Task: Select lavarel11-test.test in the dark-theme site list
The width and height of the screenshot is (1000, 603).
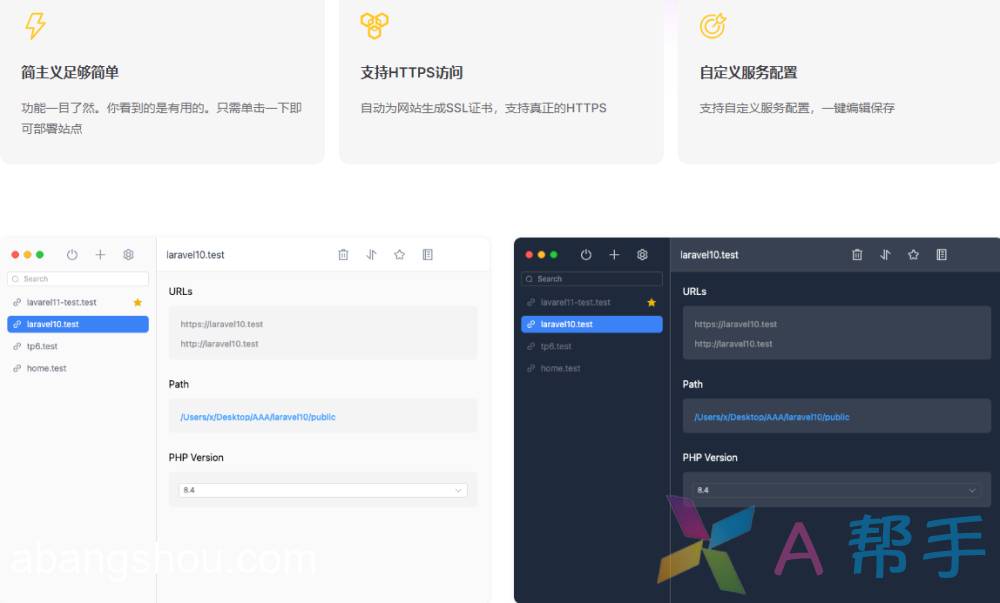Action: (x=575, y=302)
